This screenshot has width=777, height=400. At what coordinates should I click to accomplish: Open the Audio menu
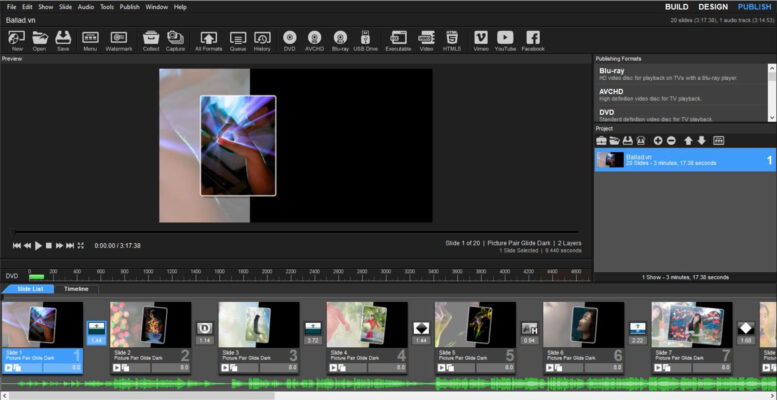click(x=86, y=7)
